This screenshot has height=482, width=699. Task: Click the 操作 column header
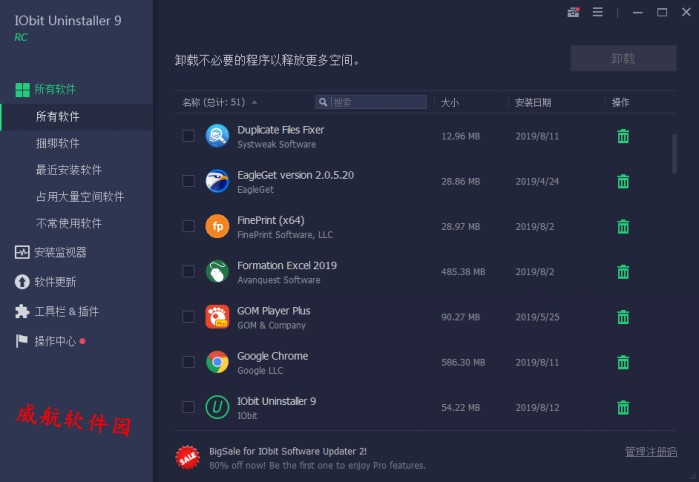pyautogui.click(x=621, y=103)
